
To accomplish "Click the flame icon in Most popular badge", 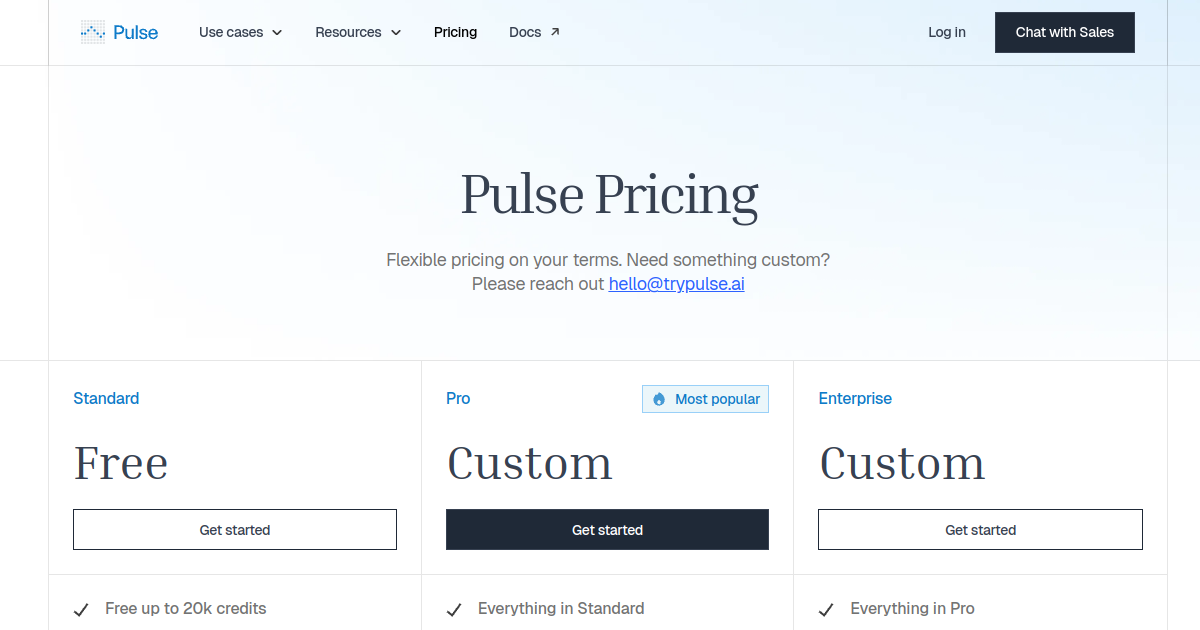I will pos(659,399).
